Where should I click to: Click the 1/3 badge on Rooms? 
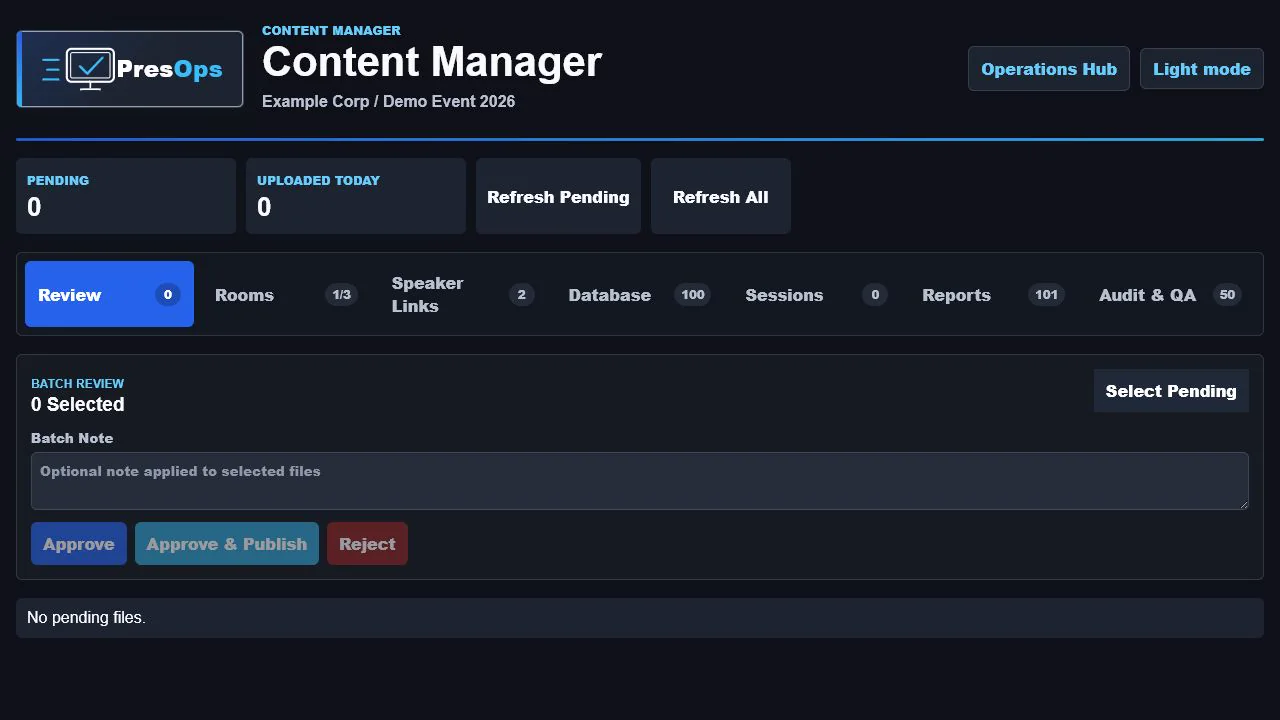tap(342, 294)
